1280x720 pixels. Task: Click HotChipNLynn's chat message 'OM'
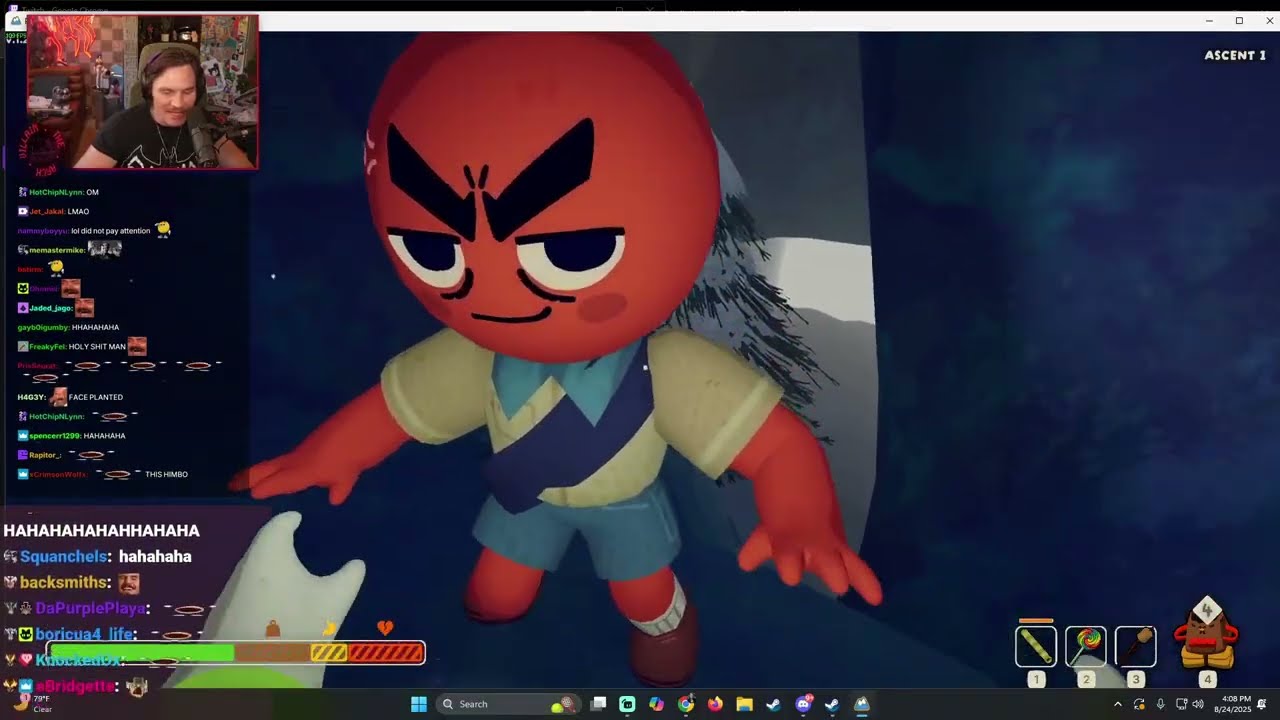92,192
